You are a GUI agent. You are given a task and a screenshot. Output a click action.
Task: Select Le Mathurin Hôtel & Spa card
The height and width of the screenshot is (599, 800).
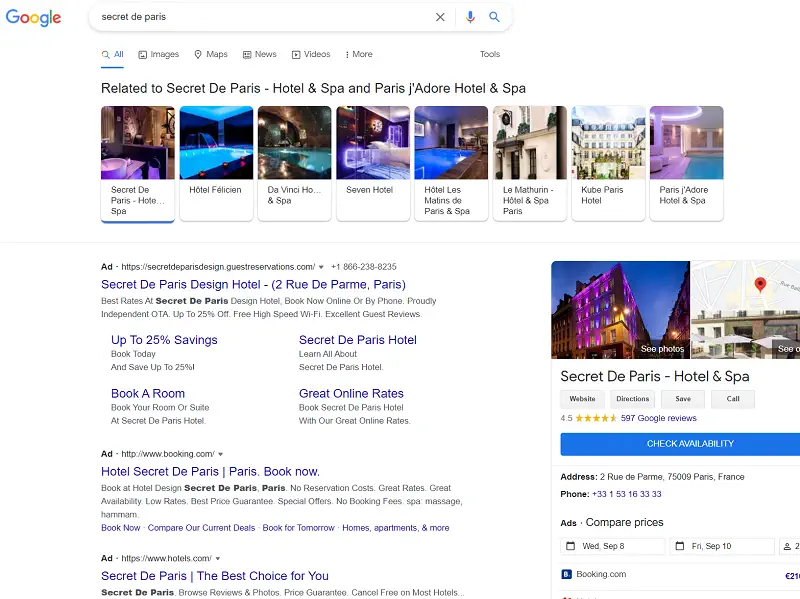coord(530,164)
